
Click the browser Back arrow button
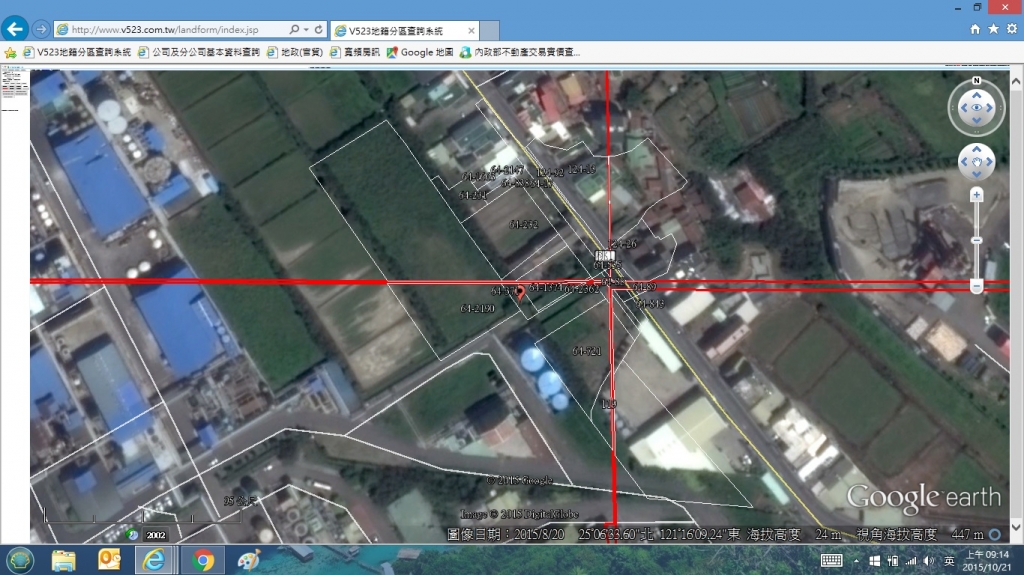(15, 28)
